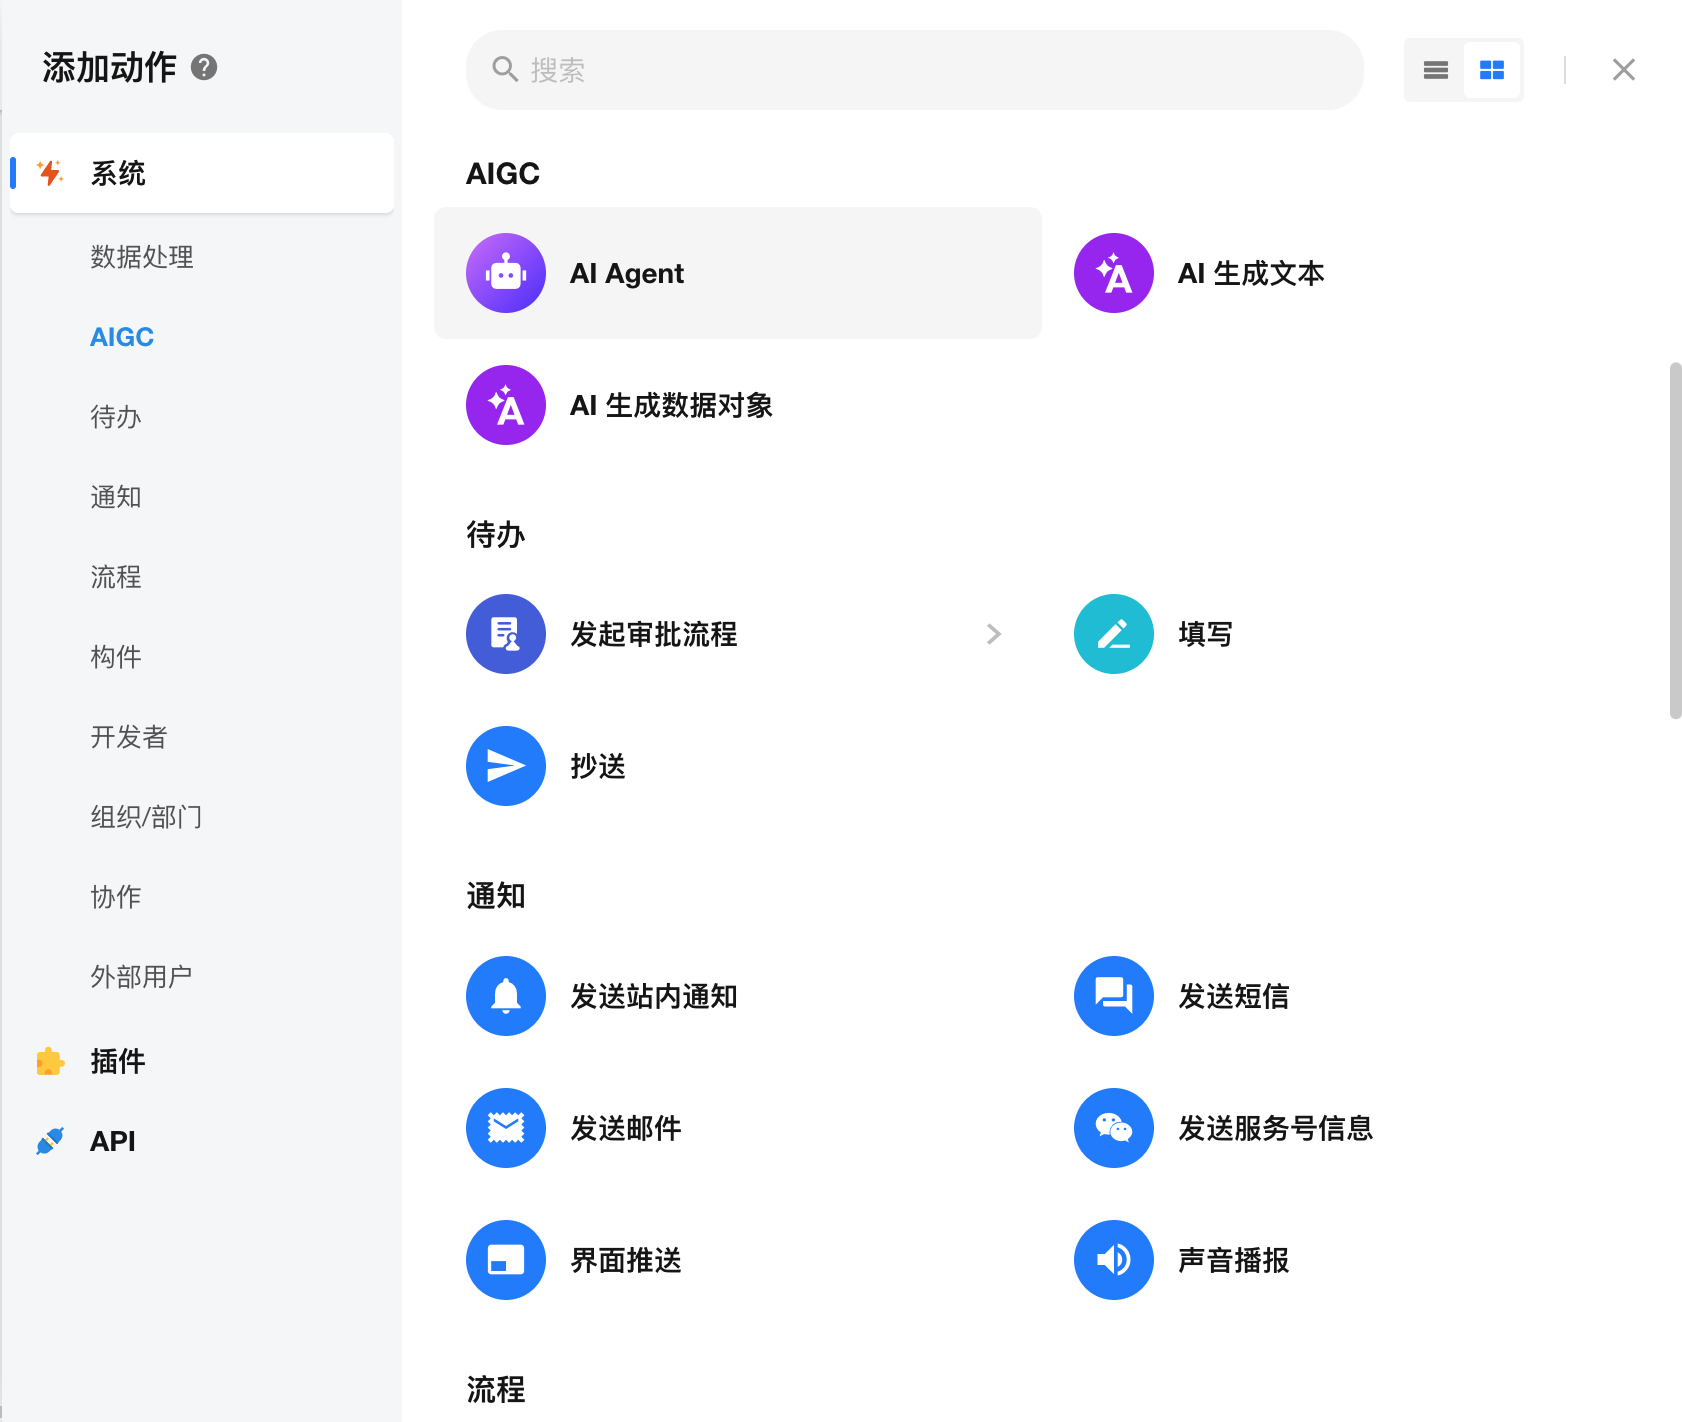Open the 发送邮件 envelope icon

pos(506,1128)
